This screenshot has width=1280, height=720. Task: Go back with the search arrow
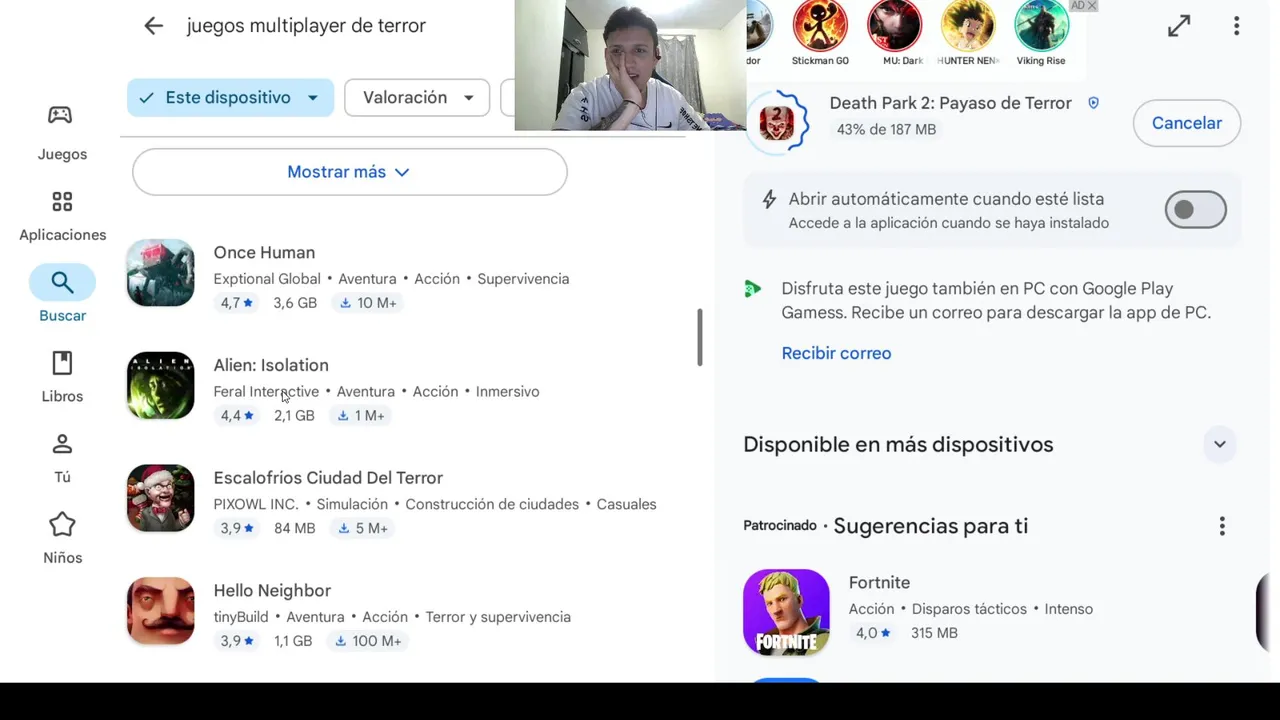coord(153,26)
